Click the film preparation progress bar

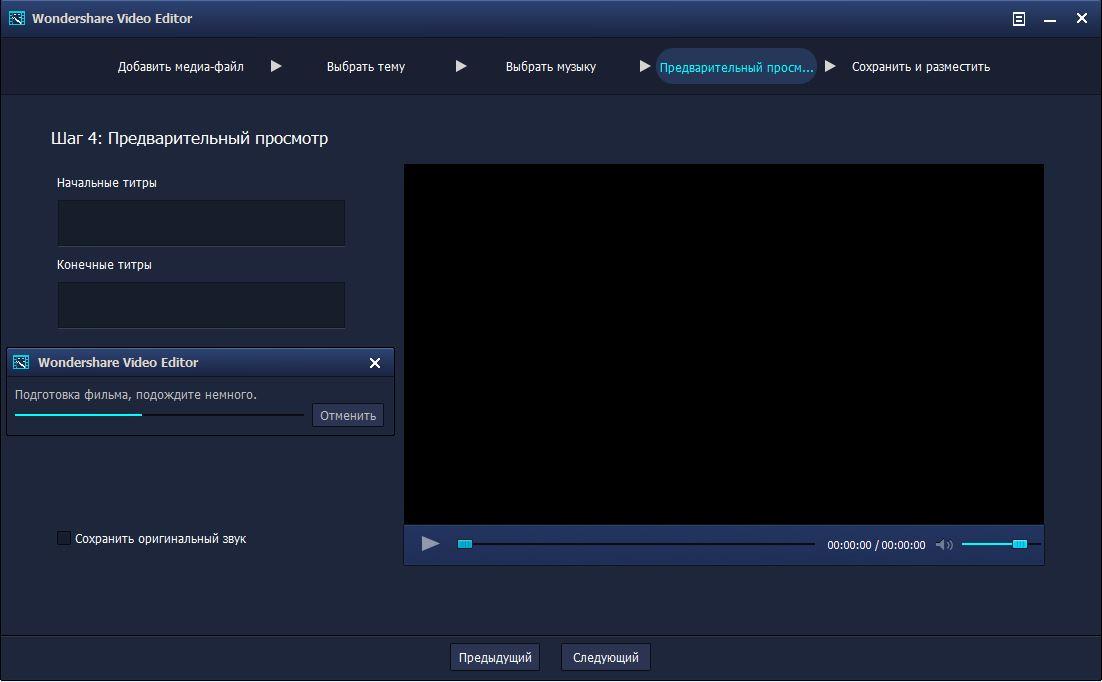pyautogui.click(x=159, y=415)
